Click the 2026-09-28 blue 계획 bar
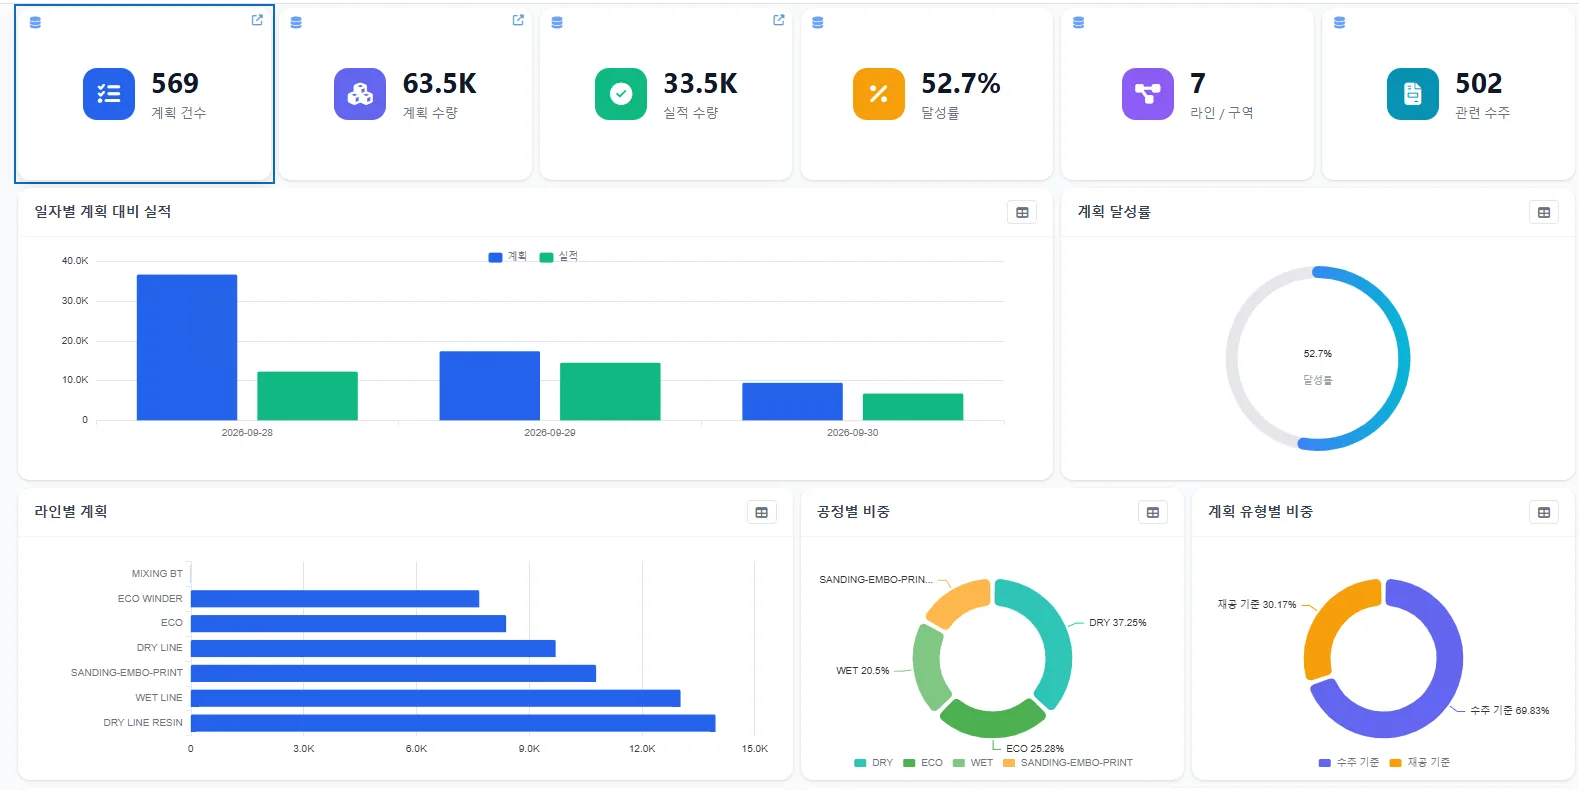 pos(187,347)
